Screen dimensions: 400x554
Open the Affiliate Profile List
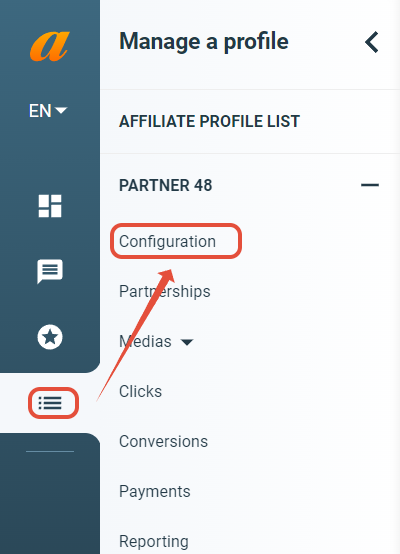(x=209, y=122)
